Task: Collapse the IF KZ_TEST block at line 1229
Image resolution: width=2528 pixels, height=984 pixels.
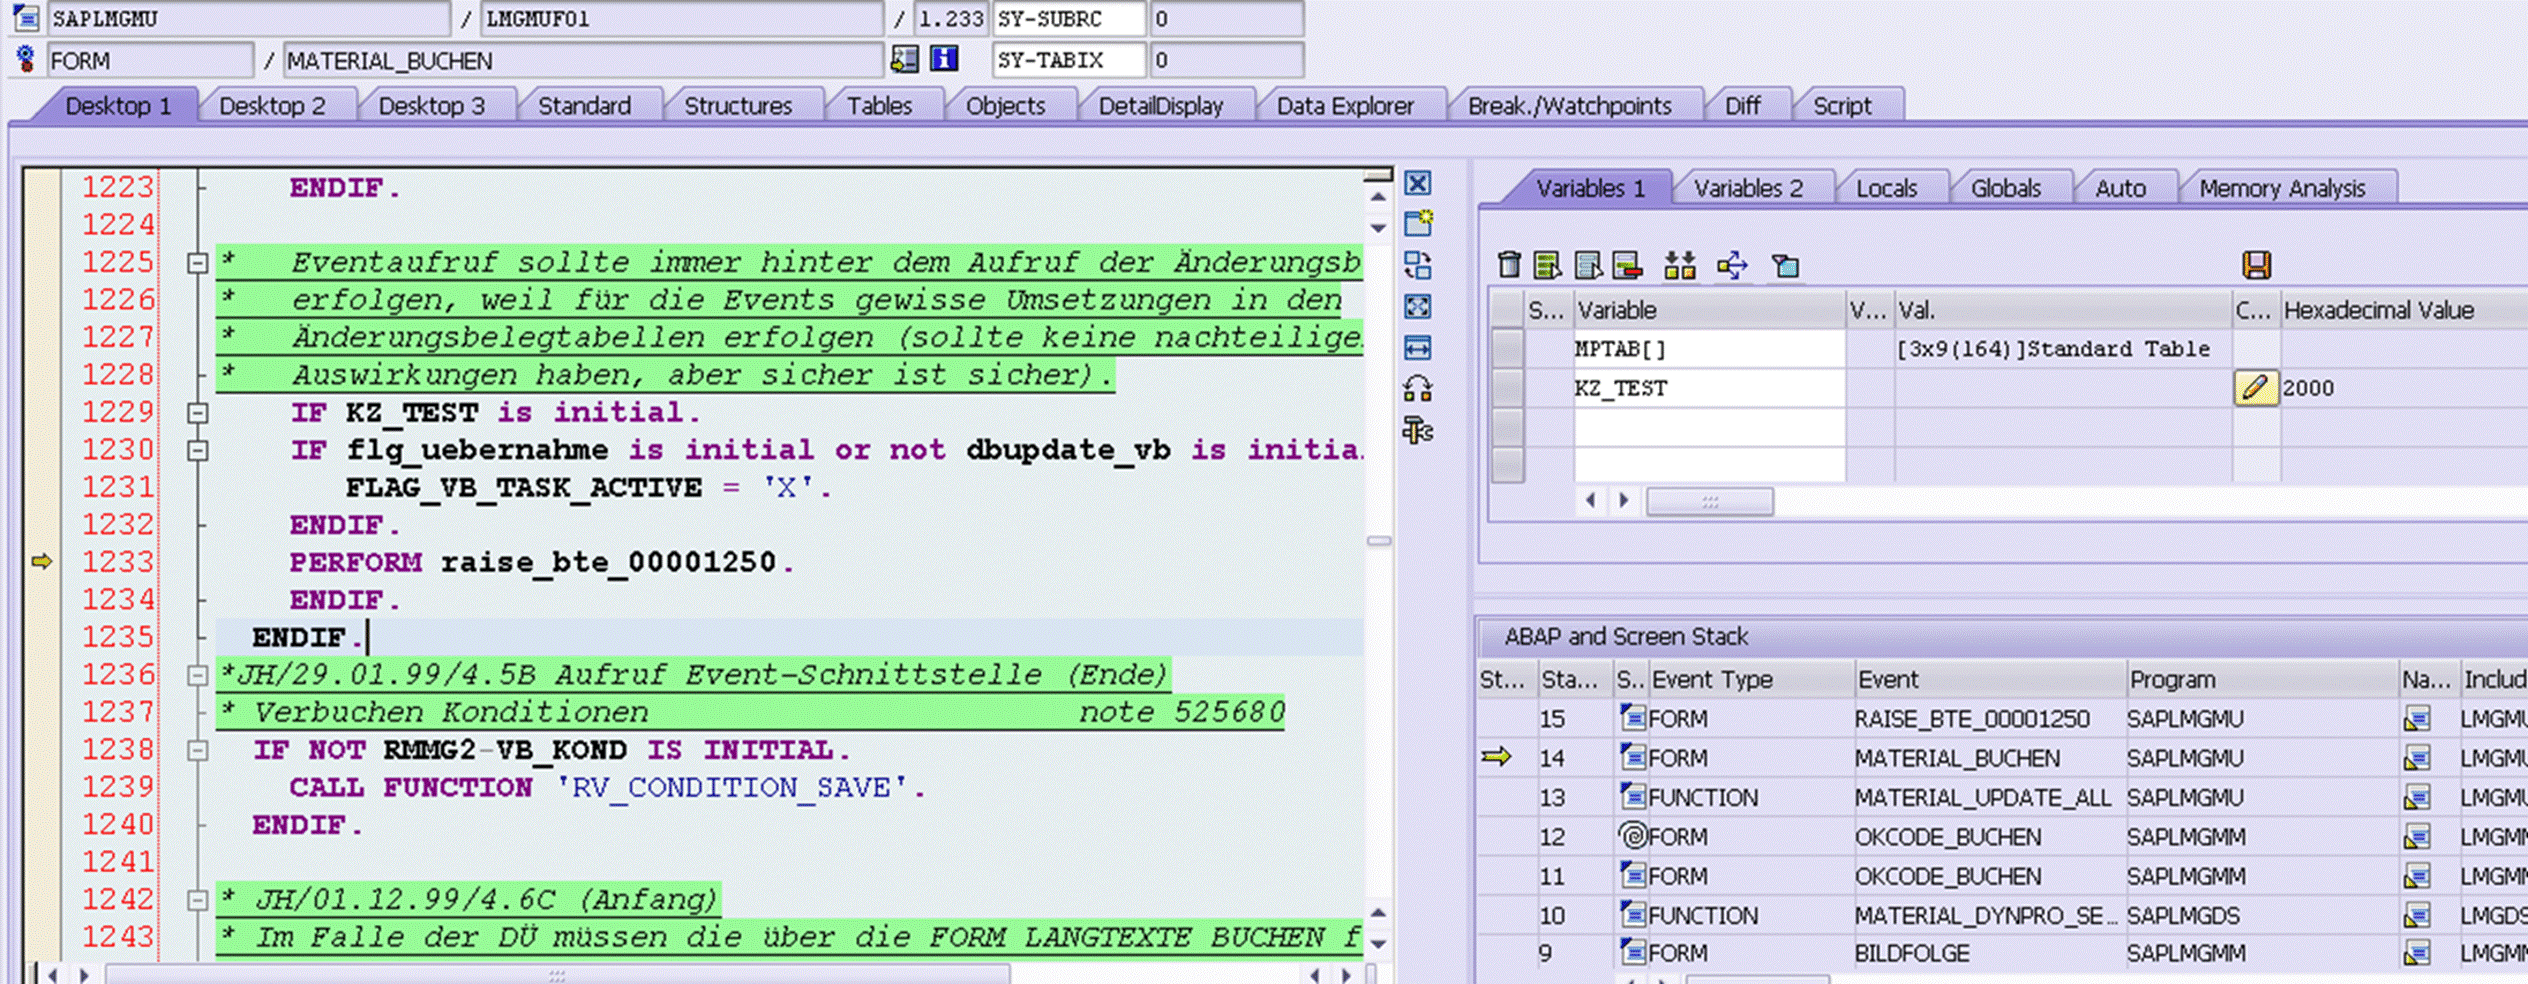Action: click(x=197, y=413)
